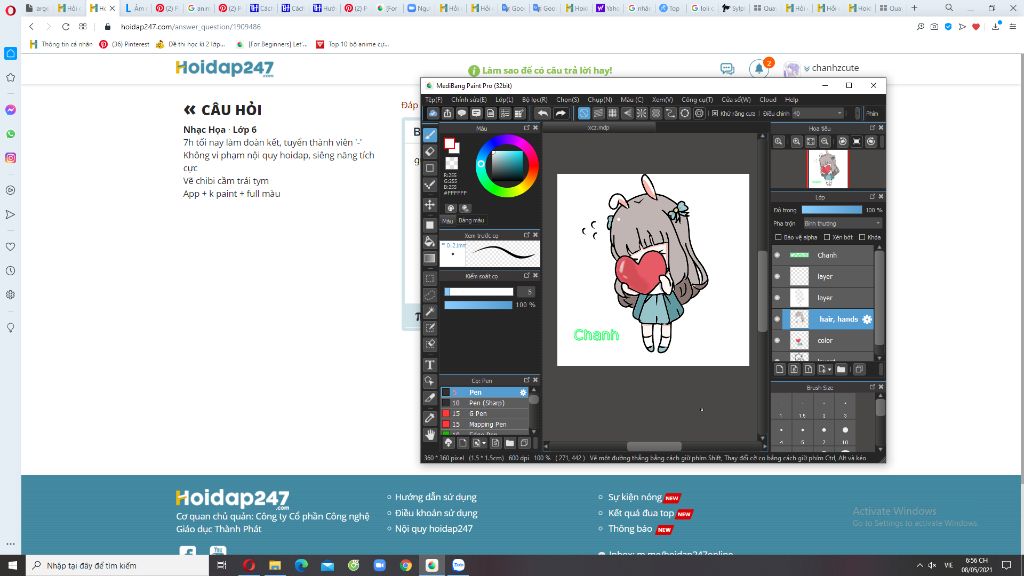Open the Pha trộn blend mode dropdown
This screenshot has height=576, width=1024.
(842, 223)
